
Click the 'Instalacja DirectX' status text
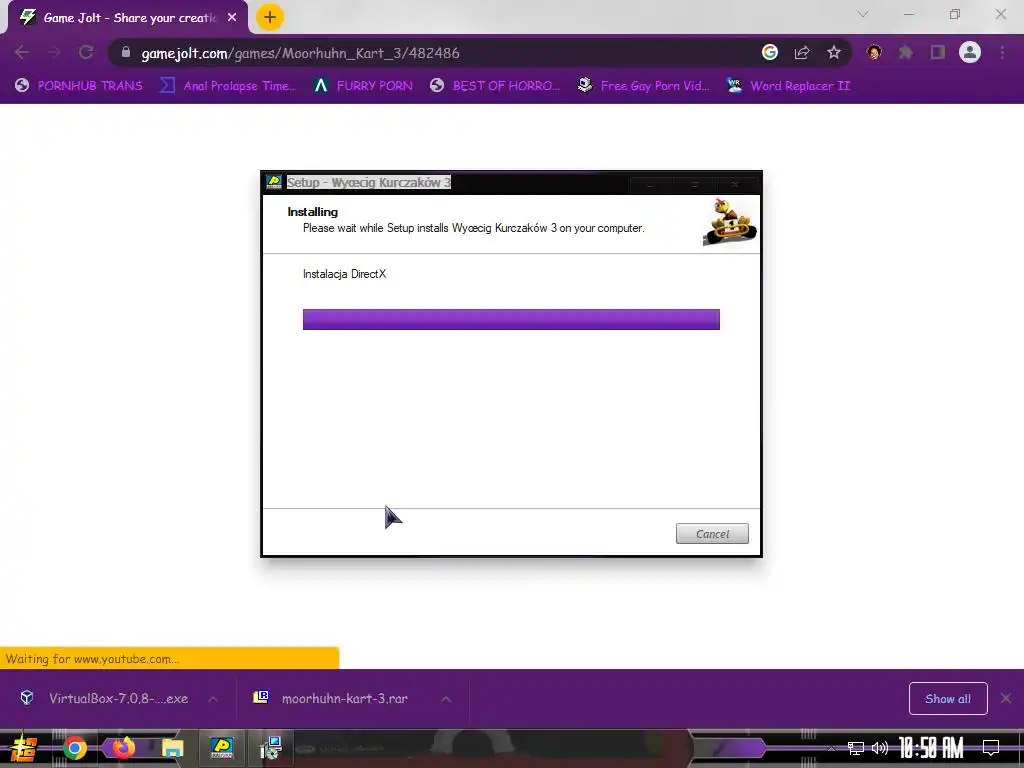tap(344, 274)
